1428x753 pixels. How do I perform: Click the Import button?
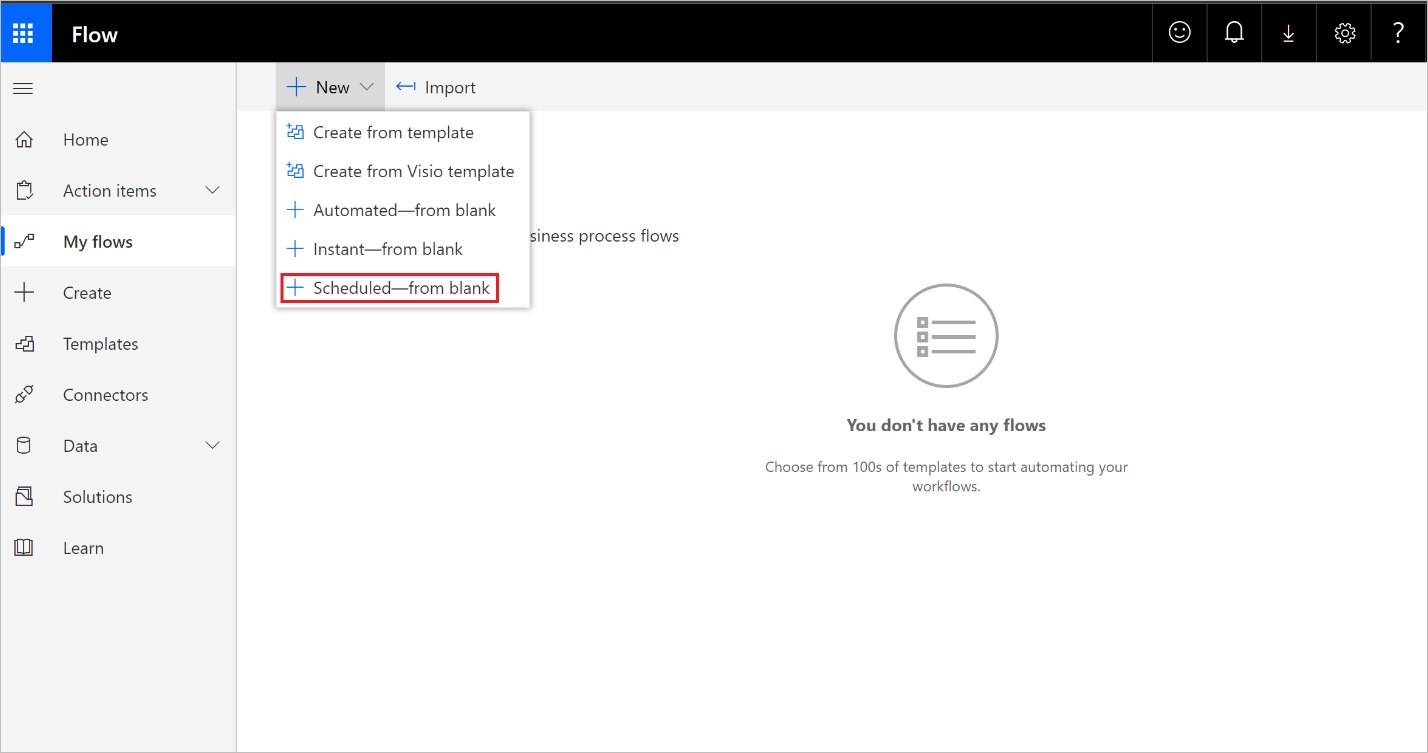pyautogui.click(x=437, y=87)
